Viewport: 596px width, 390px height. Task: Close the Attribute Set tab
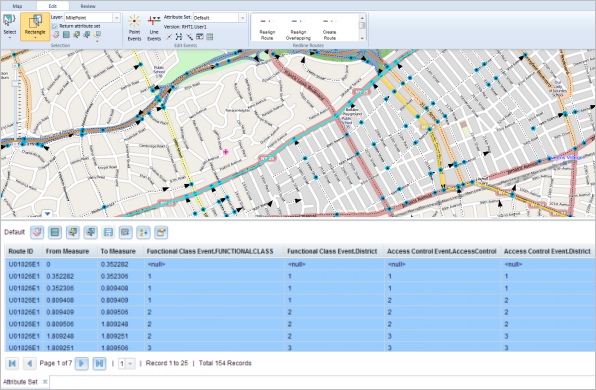click(x=45, y=382)
